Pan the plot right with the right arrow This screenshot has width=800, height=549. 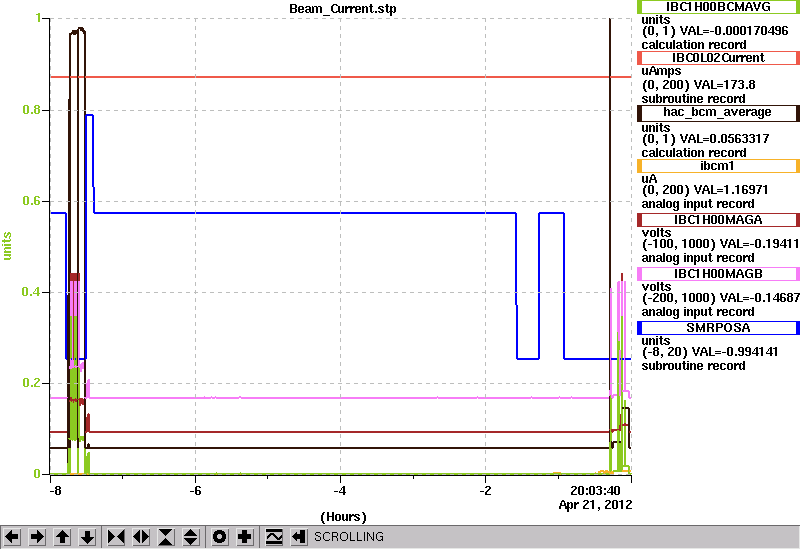(x=37, y=537)
